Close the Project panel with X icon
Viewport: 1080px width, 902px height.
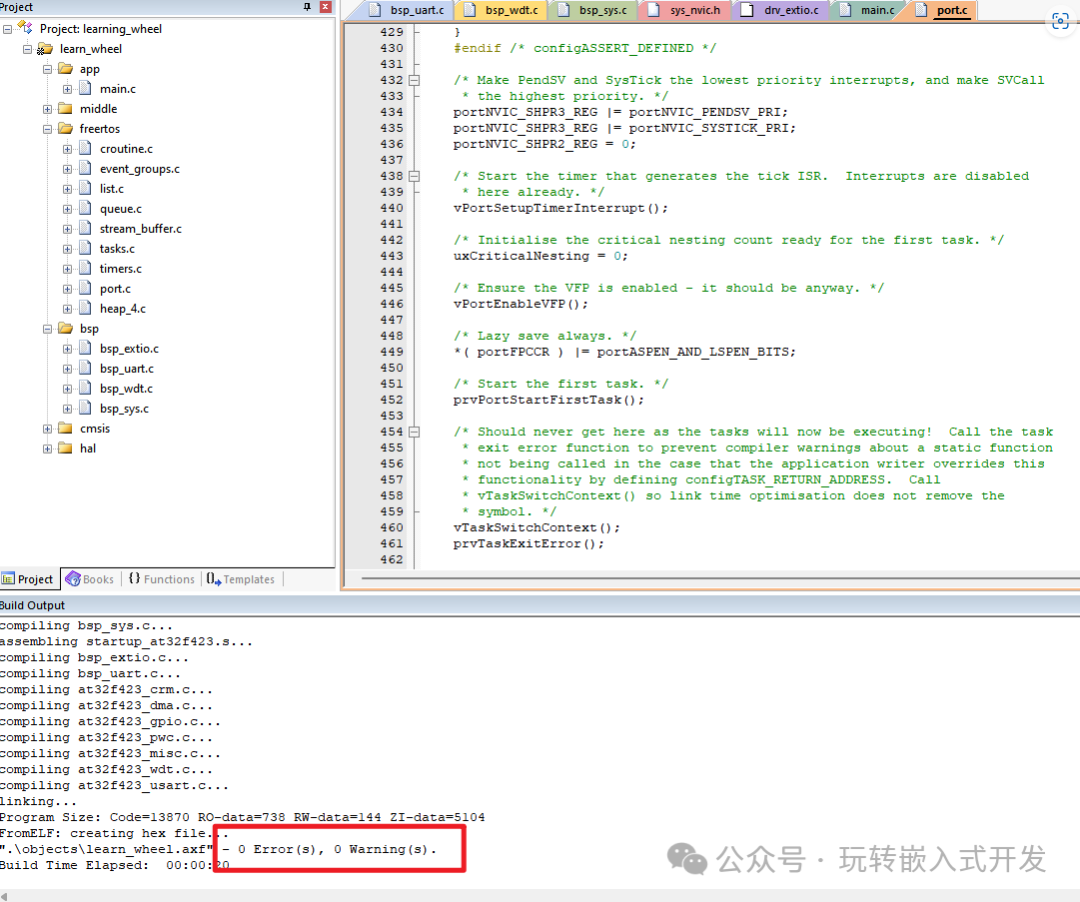pyautogui.click(x=324, y=7)
